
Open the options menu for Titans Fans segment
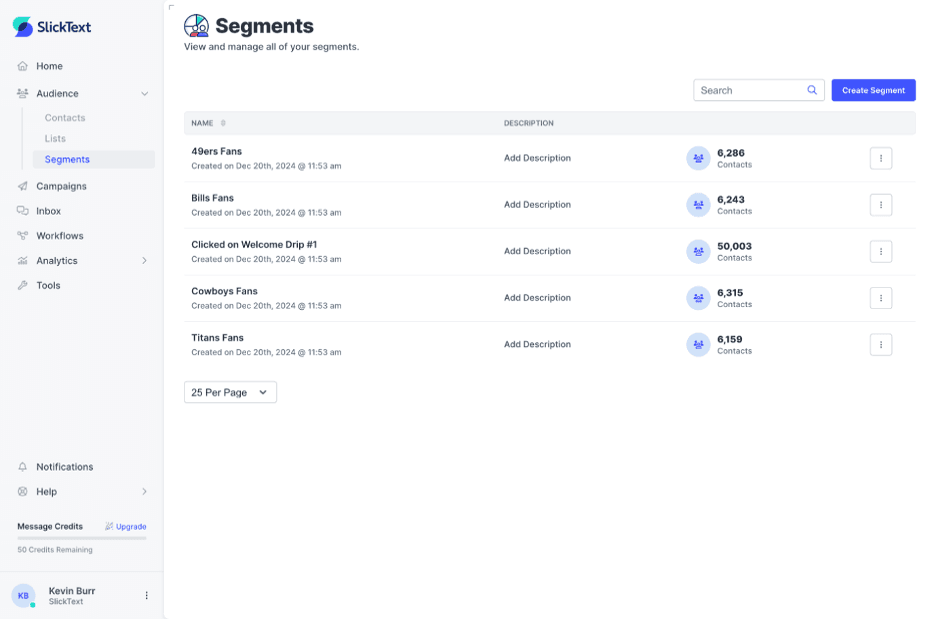coord(881,344)
